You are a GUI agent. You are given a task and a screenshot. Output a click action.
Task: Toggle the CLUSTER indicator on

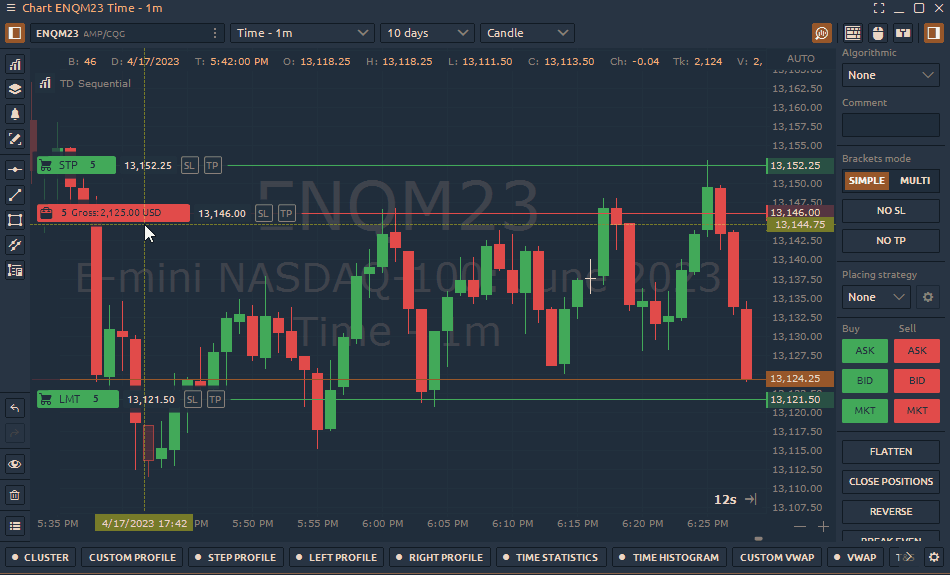(x=40, y=557)
